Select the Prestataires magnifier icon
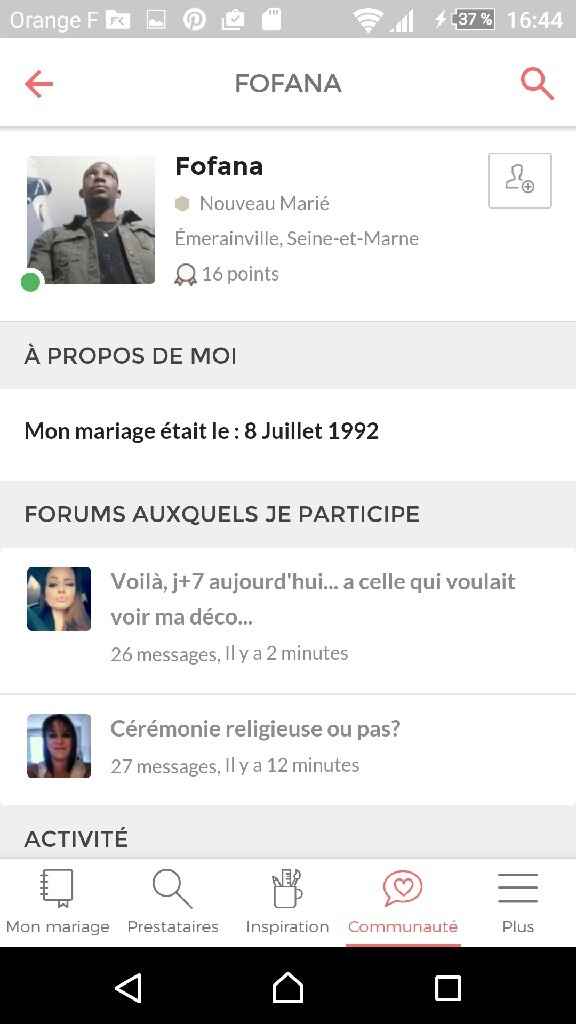This screenshot has height=1024, width=576. [172, 886]
